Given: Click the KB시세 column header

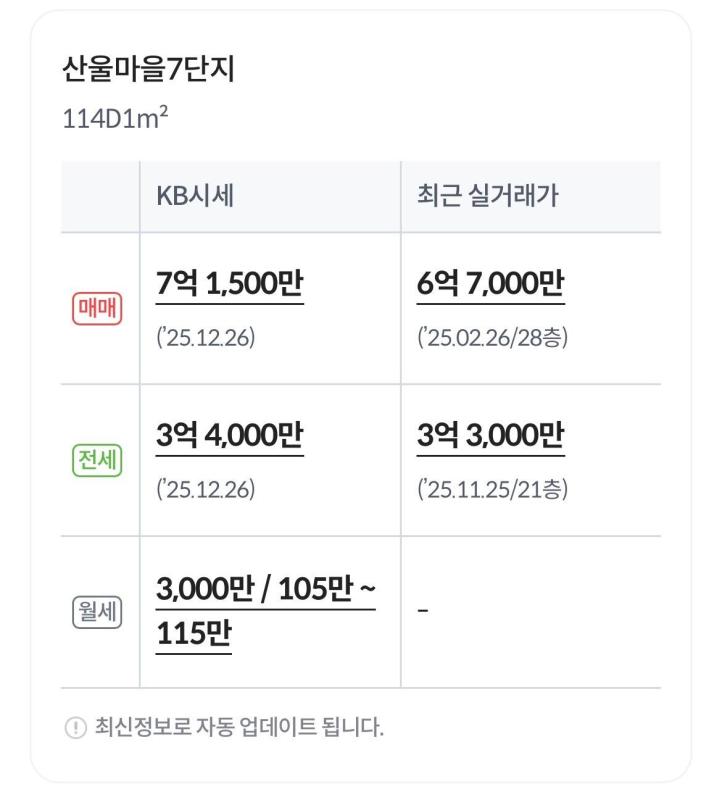Looking at the screenshot, I should point(195,195).
